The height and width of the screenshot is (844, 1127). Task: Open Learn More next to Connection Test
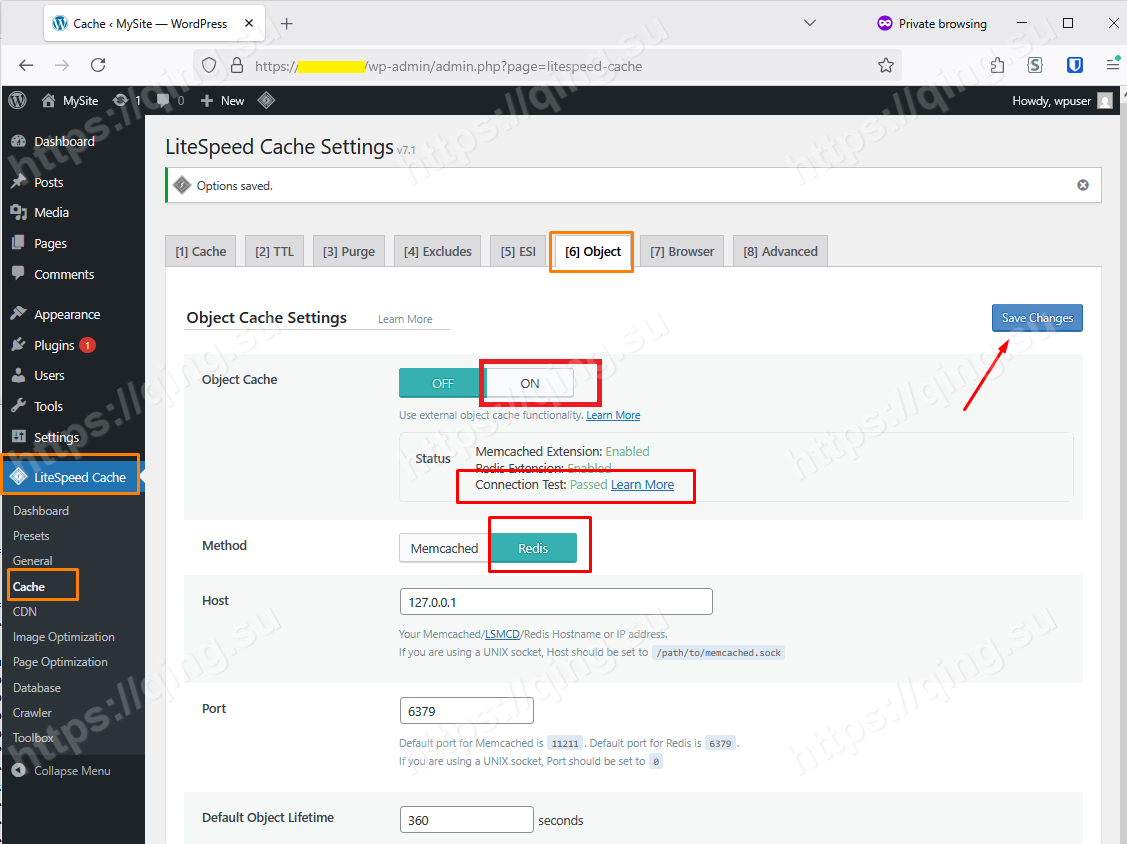[x=643, y=485]
